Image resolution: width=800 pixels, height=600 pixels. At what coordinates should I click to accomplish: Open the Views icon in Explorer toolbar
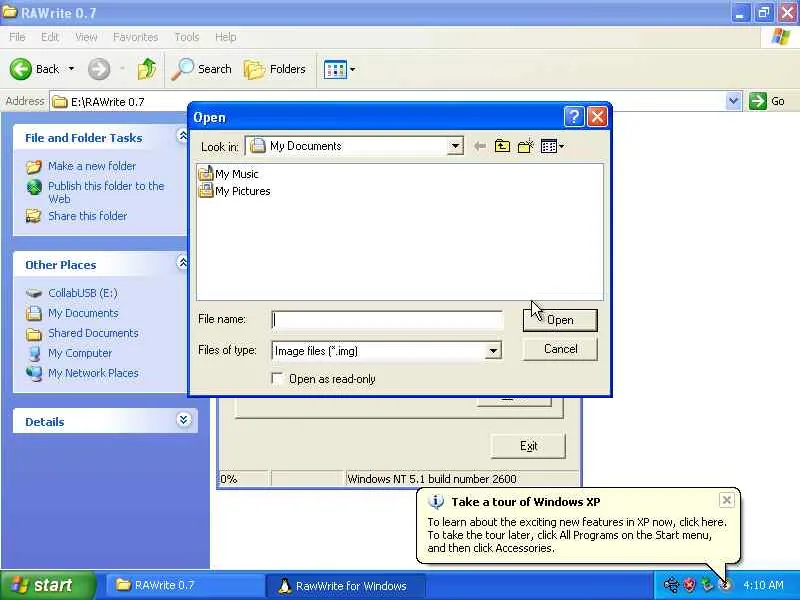[x=335, y=69]
